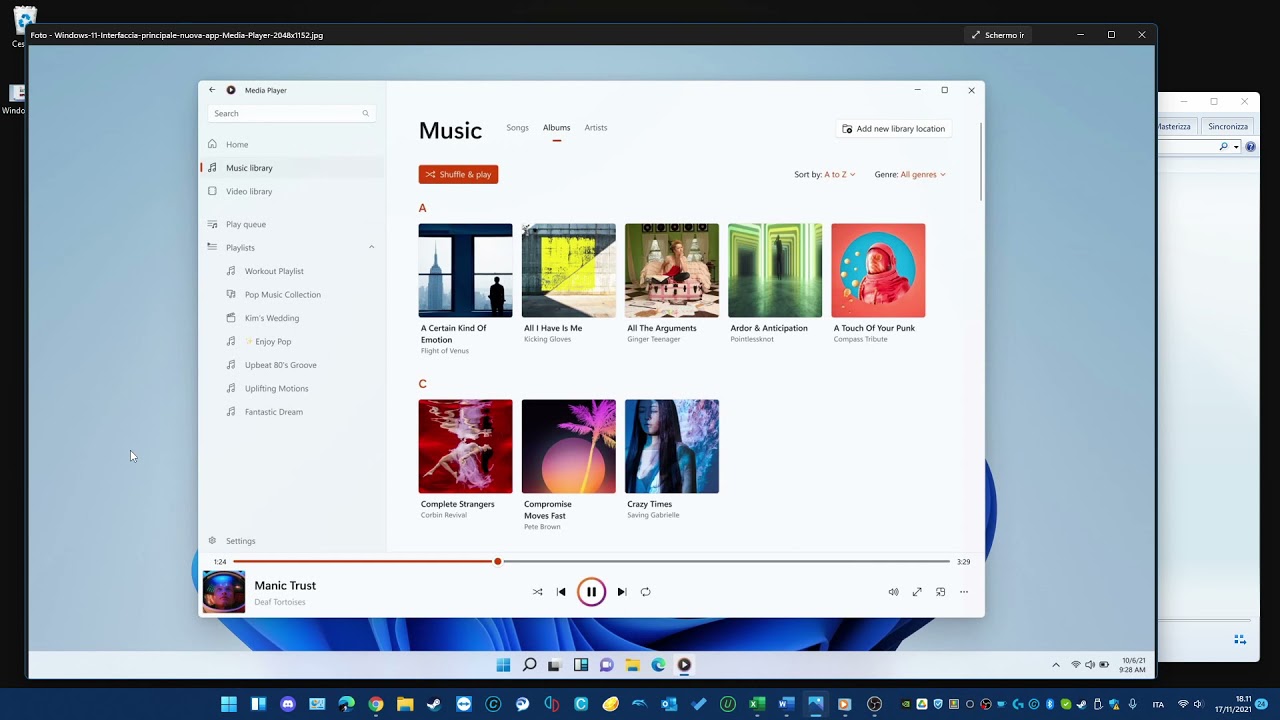Click Schermo intero button in Photos window
This screenshot has width=1280, height=720.
(x=997, y=35)
